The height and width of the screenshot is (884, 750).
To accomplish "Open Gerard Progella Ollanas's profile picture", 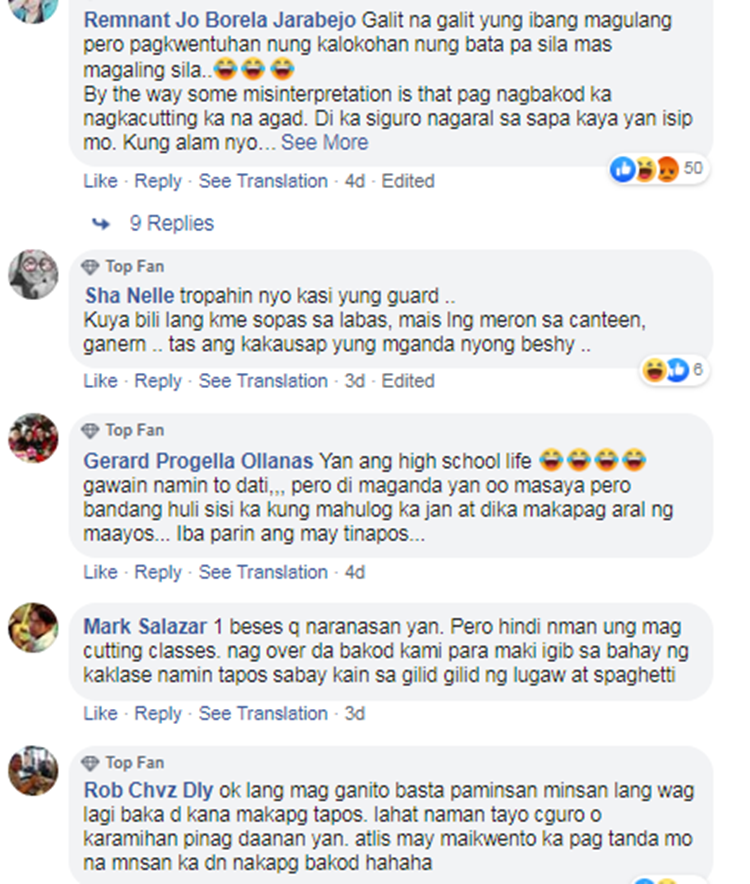I will (33, 438).
